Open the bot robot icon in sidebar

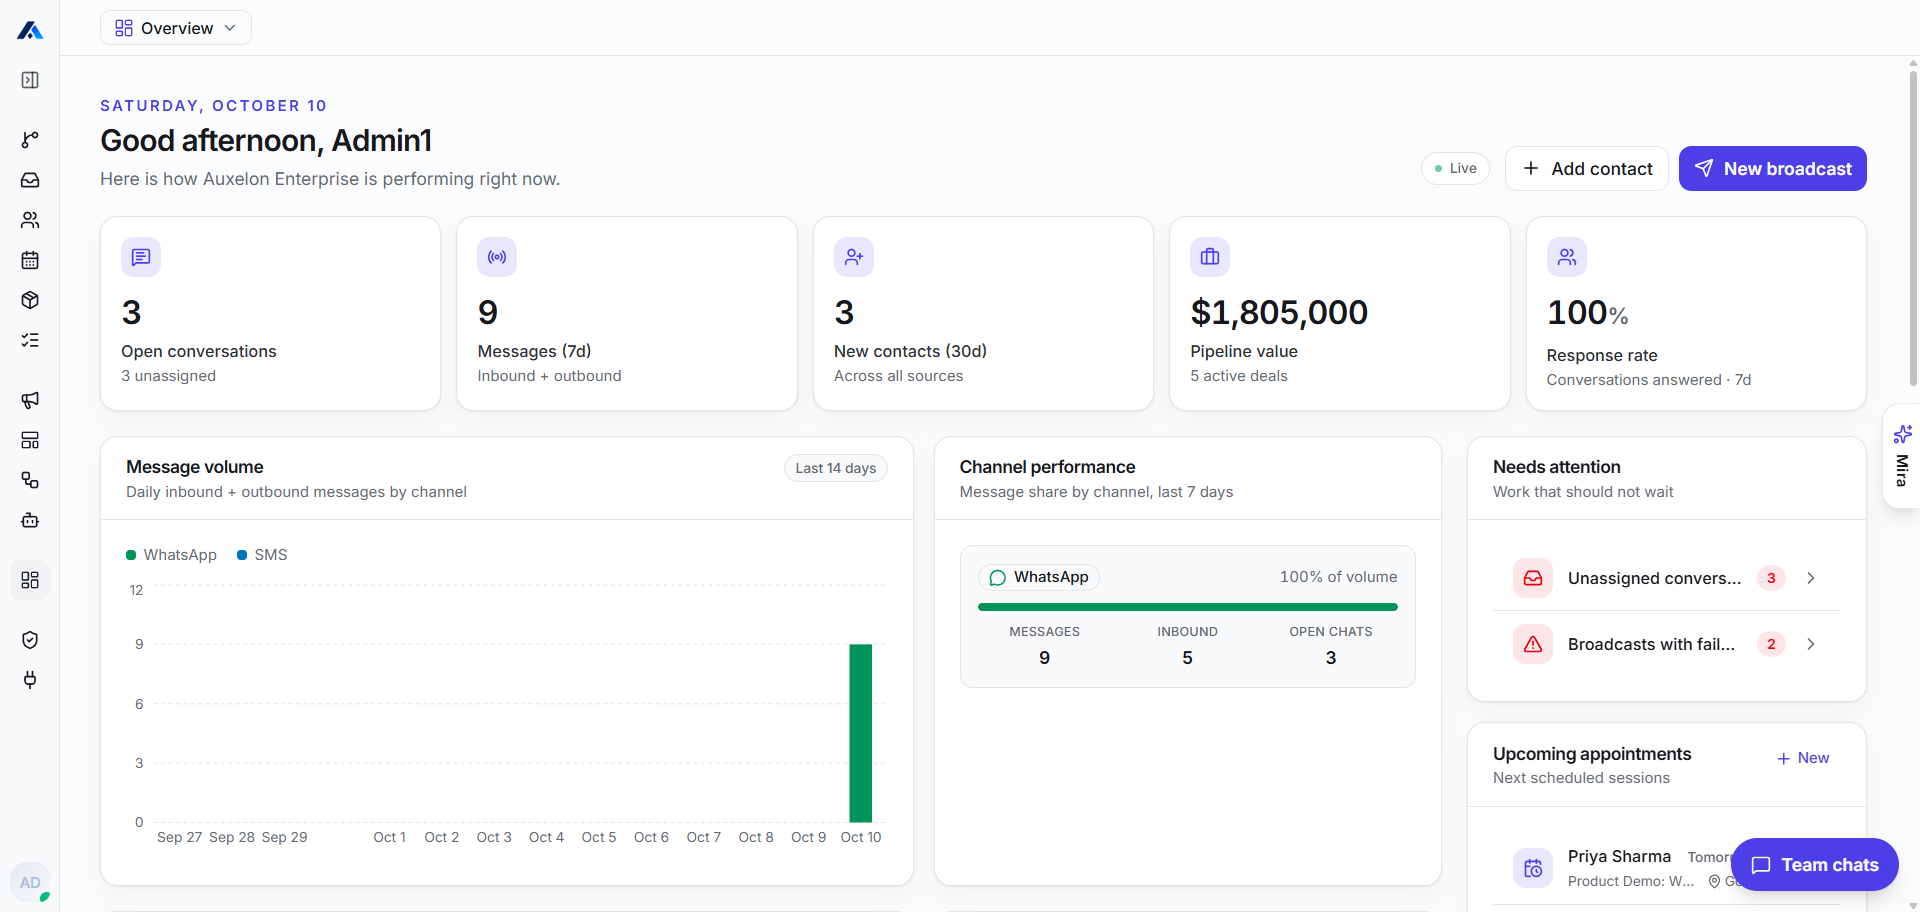[30, 520]
